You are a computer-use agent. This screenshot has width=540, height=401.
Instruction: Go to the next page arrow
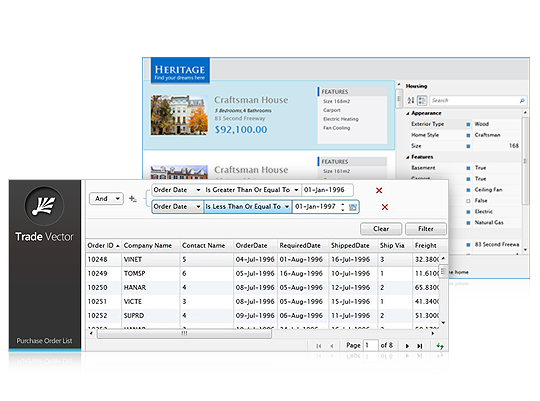[407, 346]
